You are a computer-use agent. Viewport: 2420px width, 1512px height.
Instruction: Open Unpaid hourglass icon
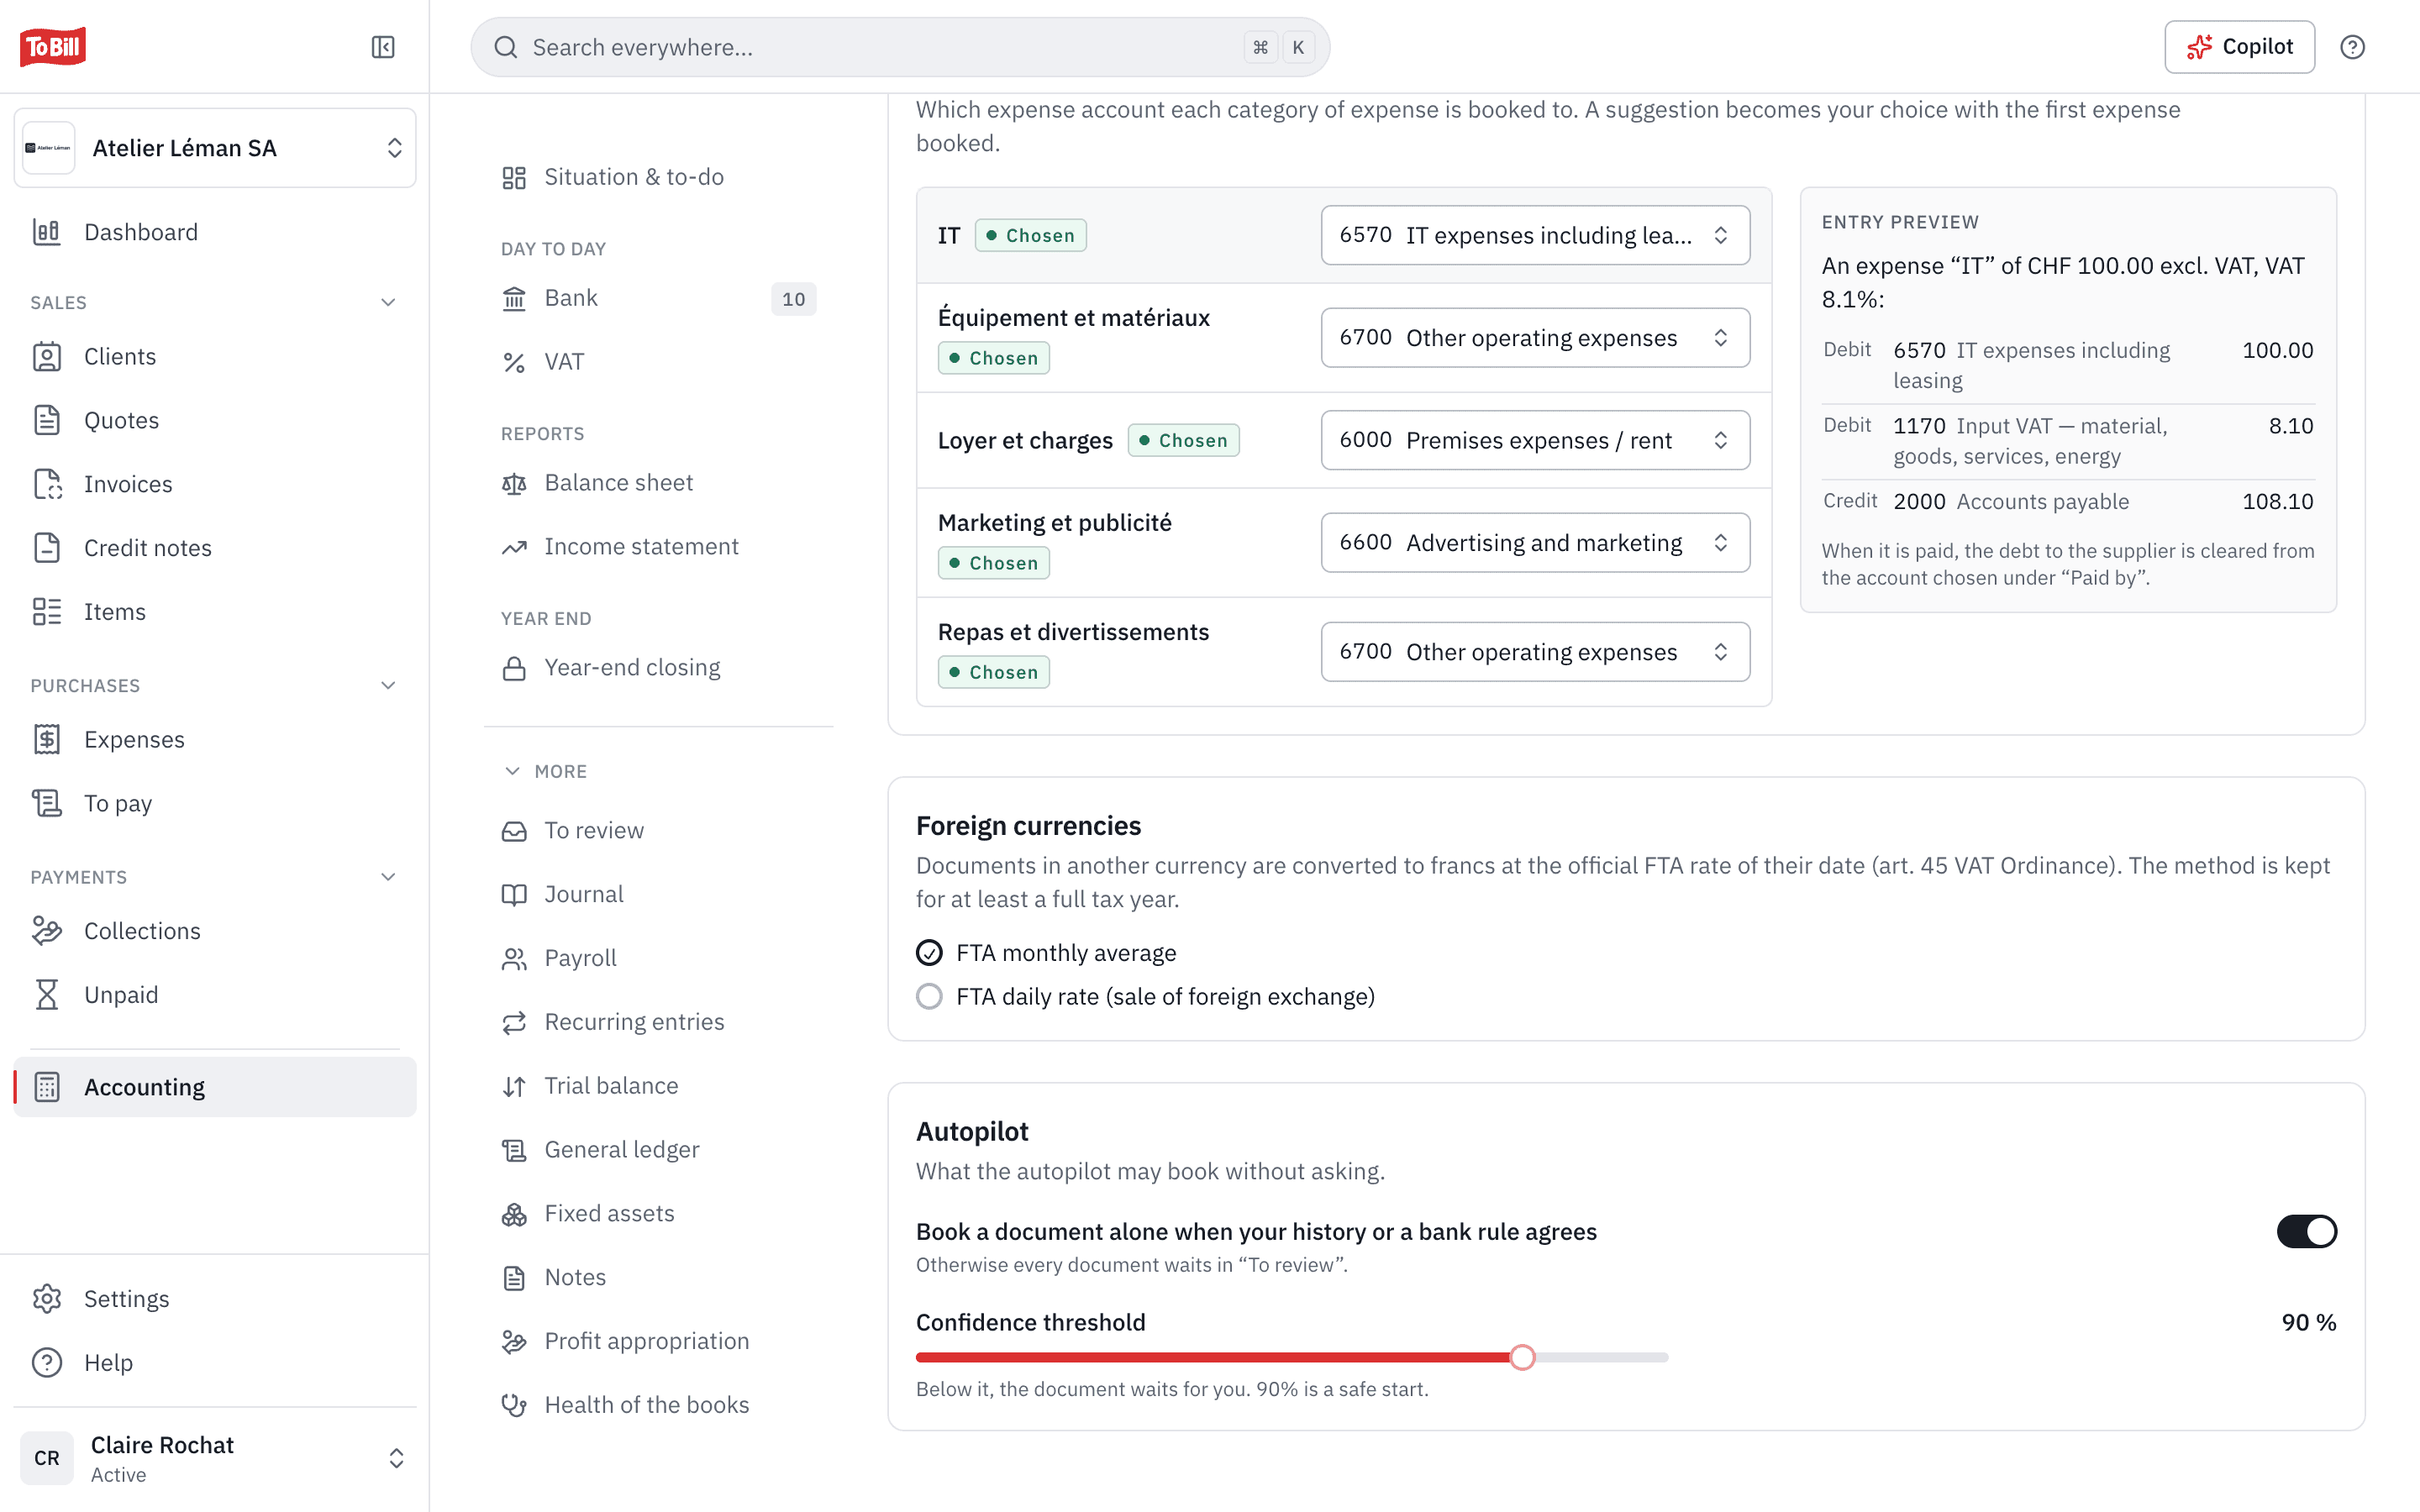click(47, 995)
